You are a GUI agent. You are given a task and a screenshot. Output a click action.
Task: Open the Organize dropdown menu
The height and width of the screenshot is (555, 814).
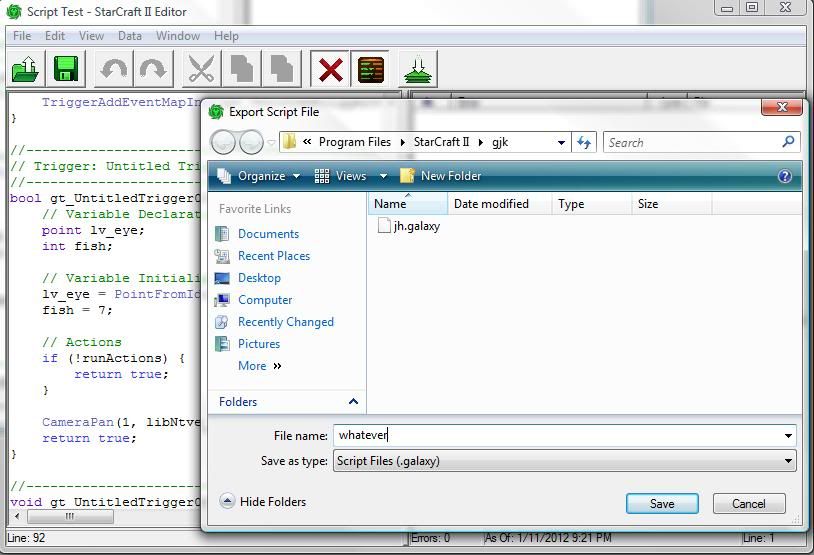click(259, 176)
